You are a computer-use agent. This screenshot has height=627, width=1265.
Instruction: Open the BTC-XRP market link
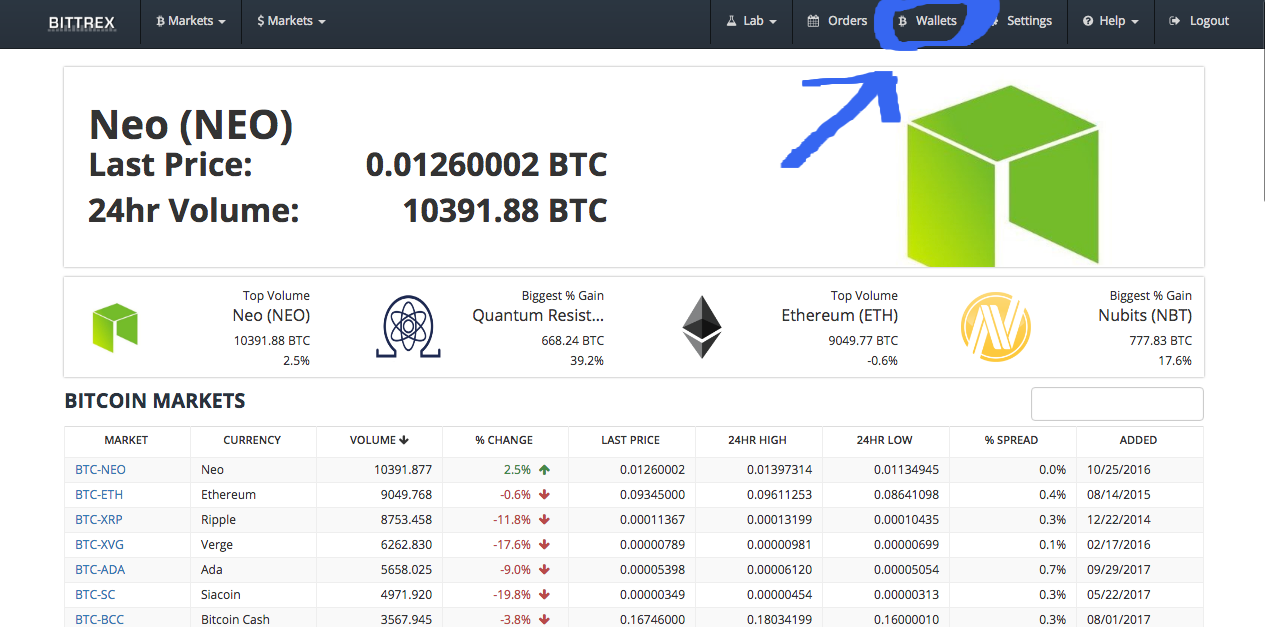(99, 520)
